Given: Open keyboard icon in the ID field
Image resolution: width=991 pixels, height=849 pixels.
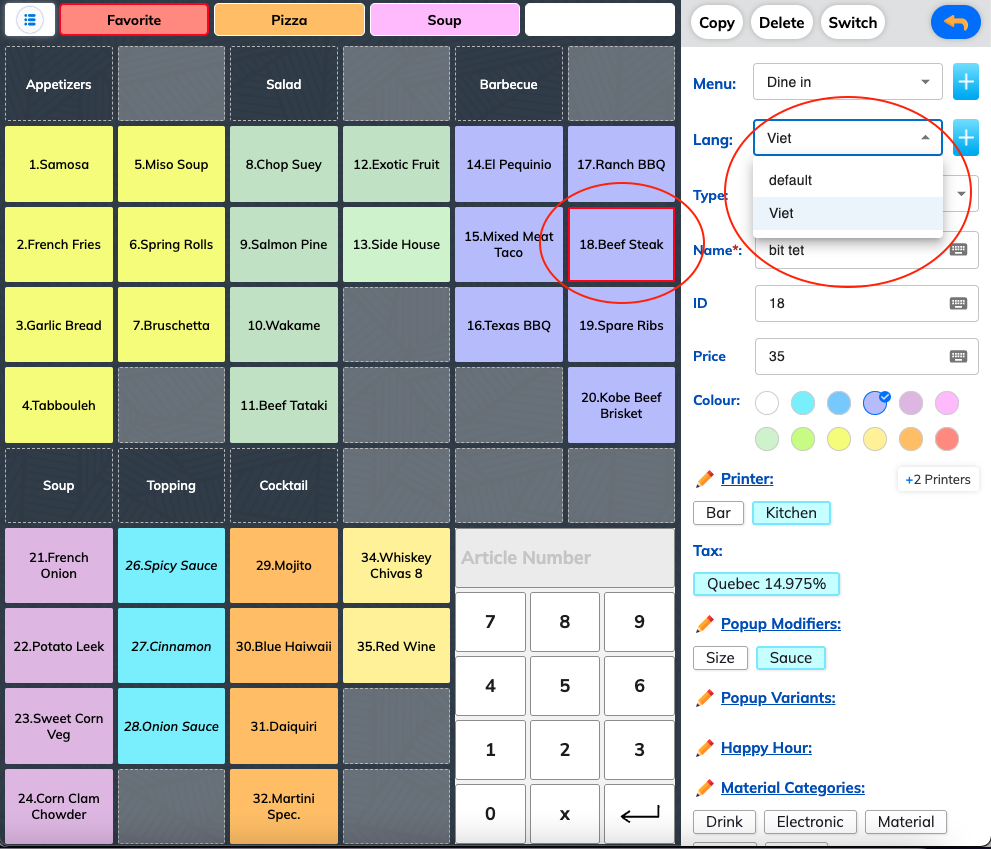Looking at the screenshot, I should [958, 303].
